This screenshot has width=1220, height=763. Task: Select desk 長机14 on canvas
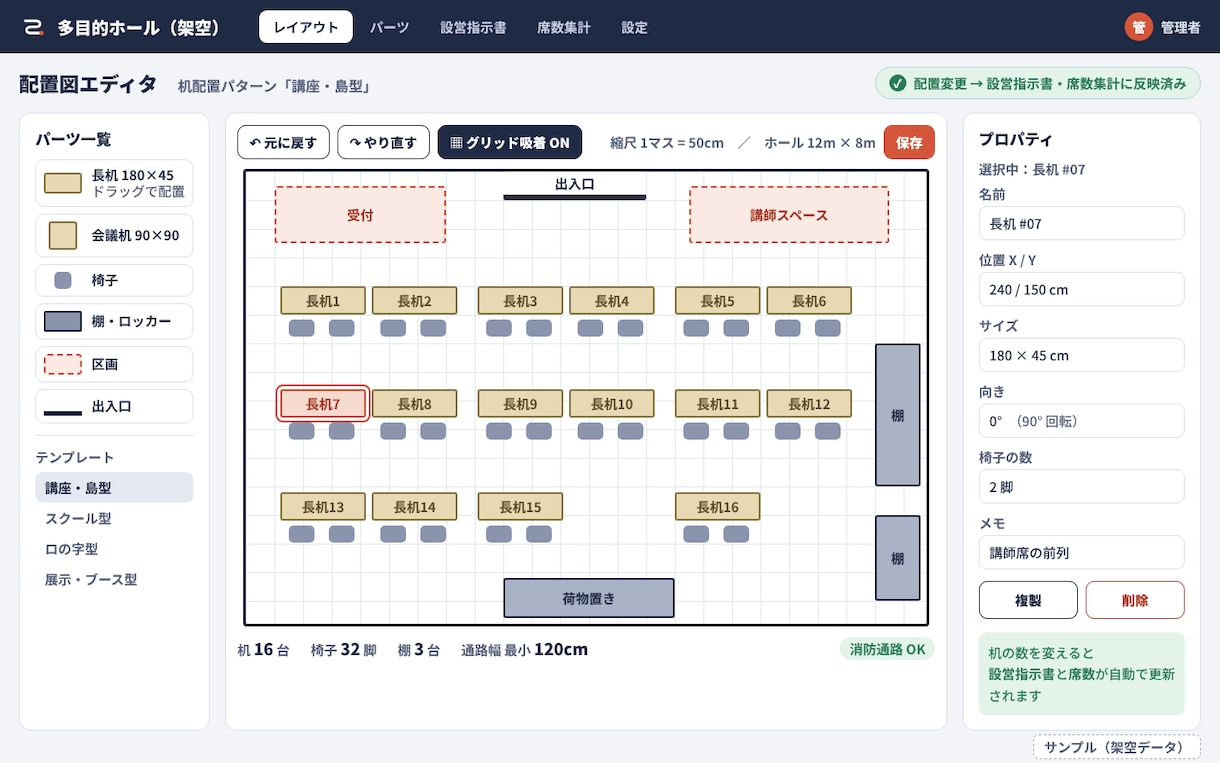[x=414, y=507]
